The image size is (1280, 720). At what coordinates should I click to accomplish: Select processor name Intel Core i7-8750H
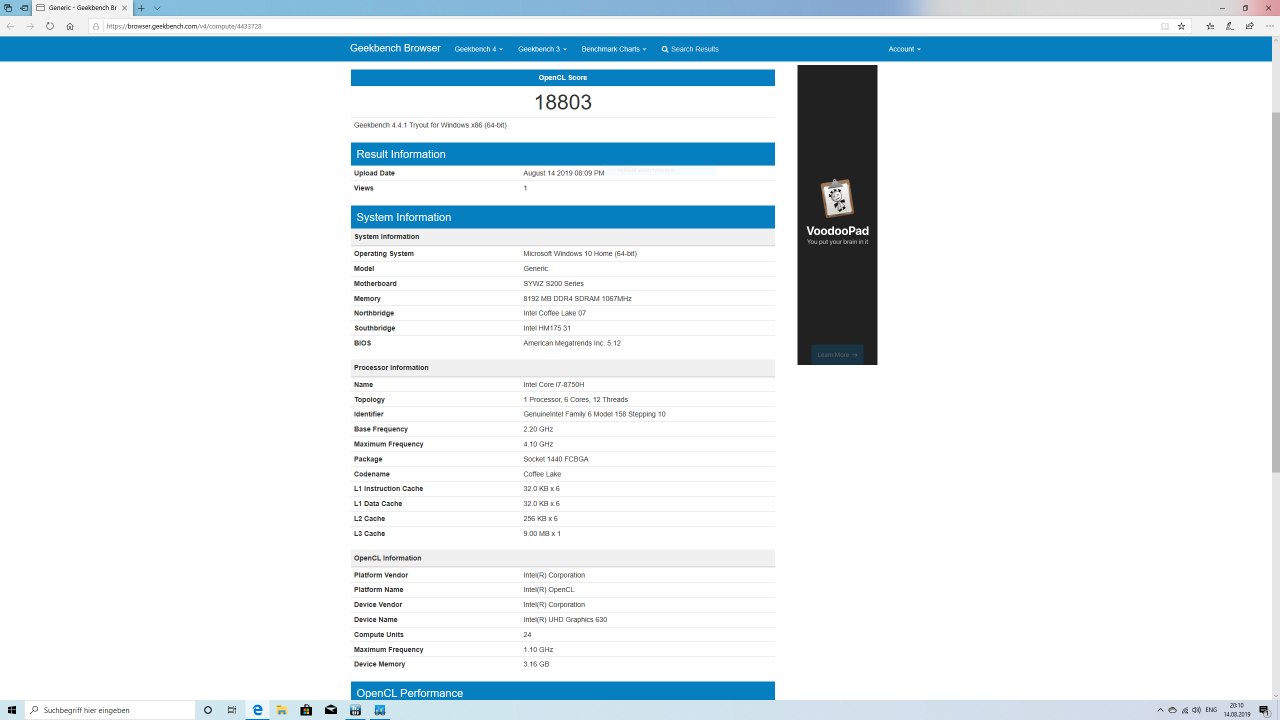(x=554, y=384)
